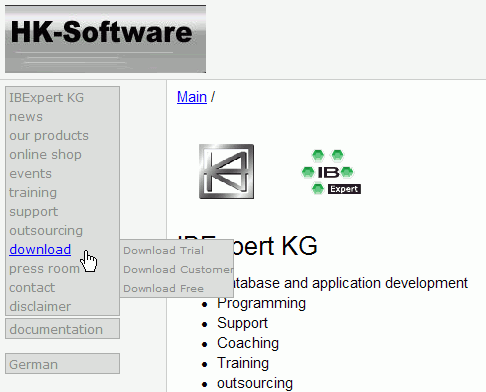Image resolution: width=486 pixels, height=392 pixels.
Task: Follow the Main breadcrumb link
Action: pyautogui.click(x=192, y=97)
